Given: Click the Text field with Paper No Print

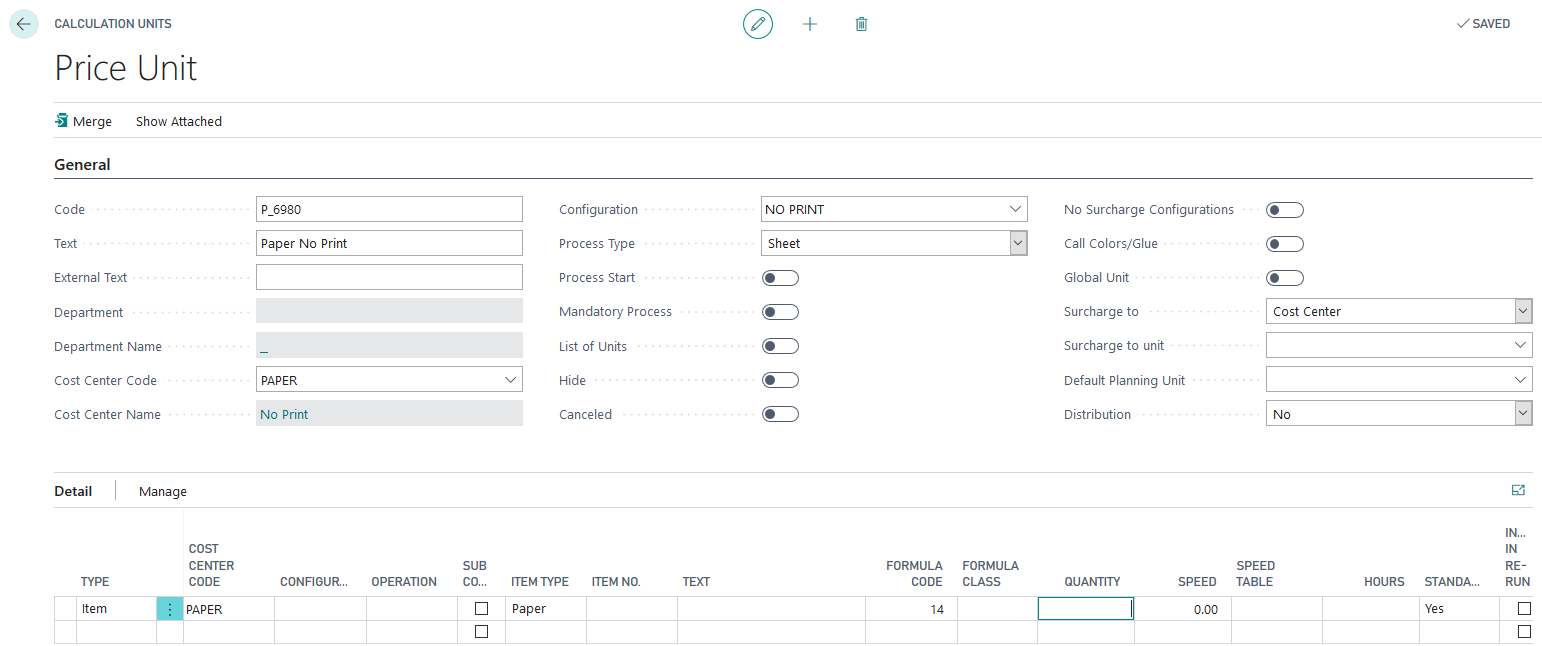Looking at the screenshot, I should click(x=389, y=243).
